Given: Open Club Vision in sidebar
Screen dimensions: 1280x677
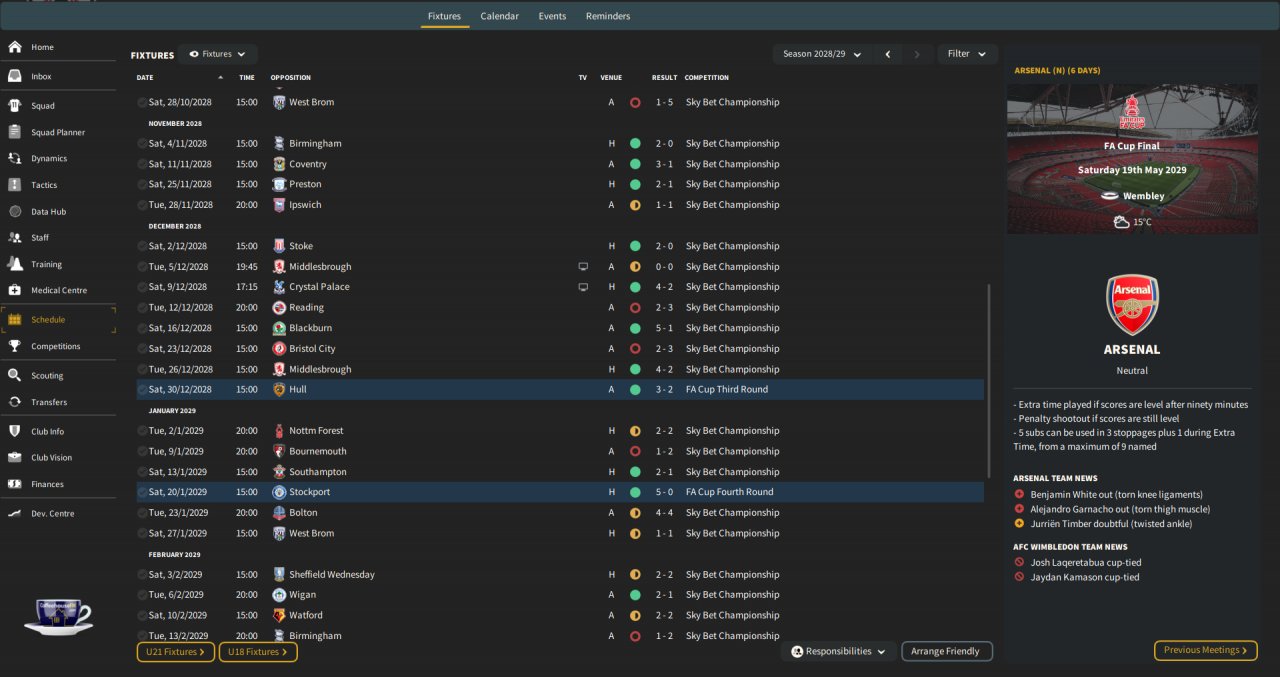Looking at the screenshot, I should point(51,458).
